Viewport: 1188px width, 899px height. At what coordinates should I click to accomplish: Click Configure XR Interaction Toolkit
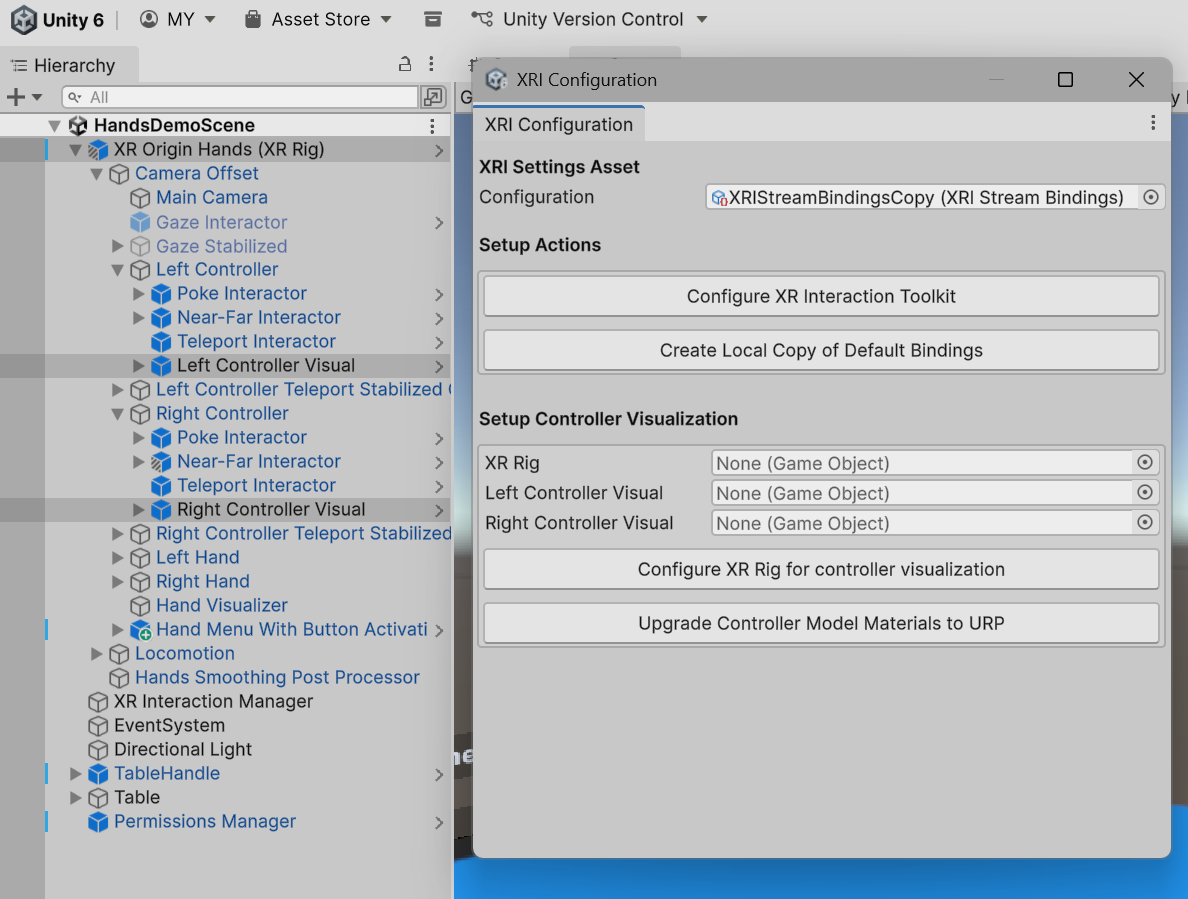(x=821, y=296)
